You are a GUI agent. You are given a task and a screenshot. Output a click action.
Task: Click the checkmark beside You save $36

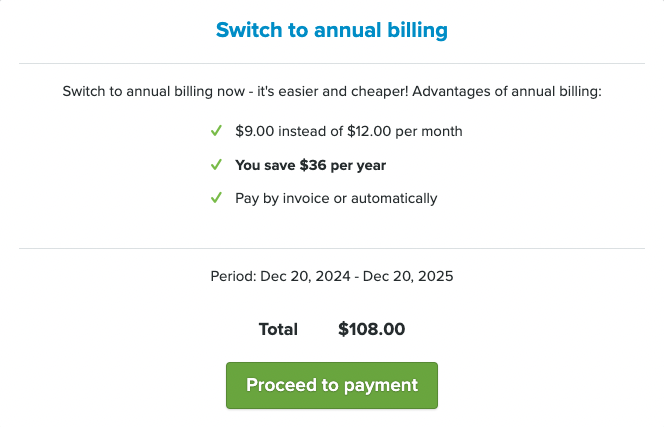tap(216, 165)
